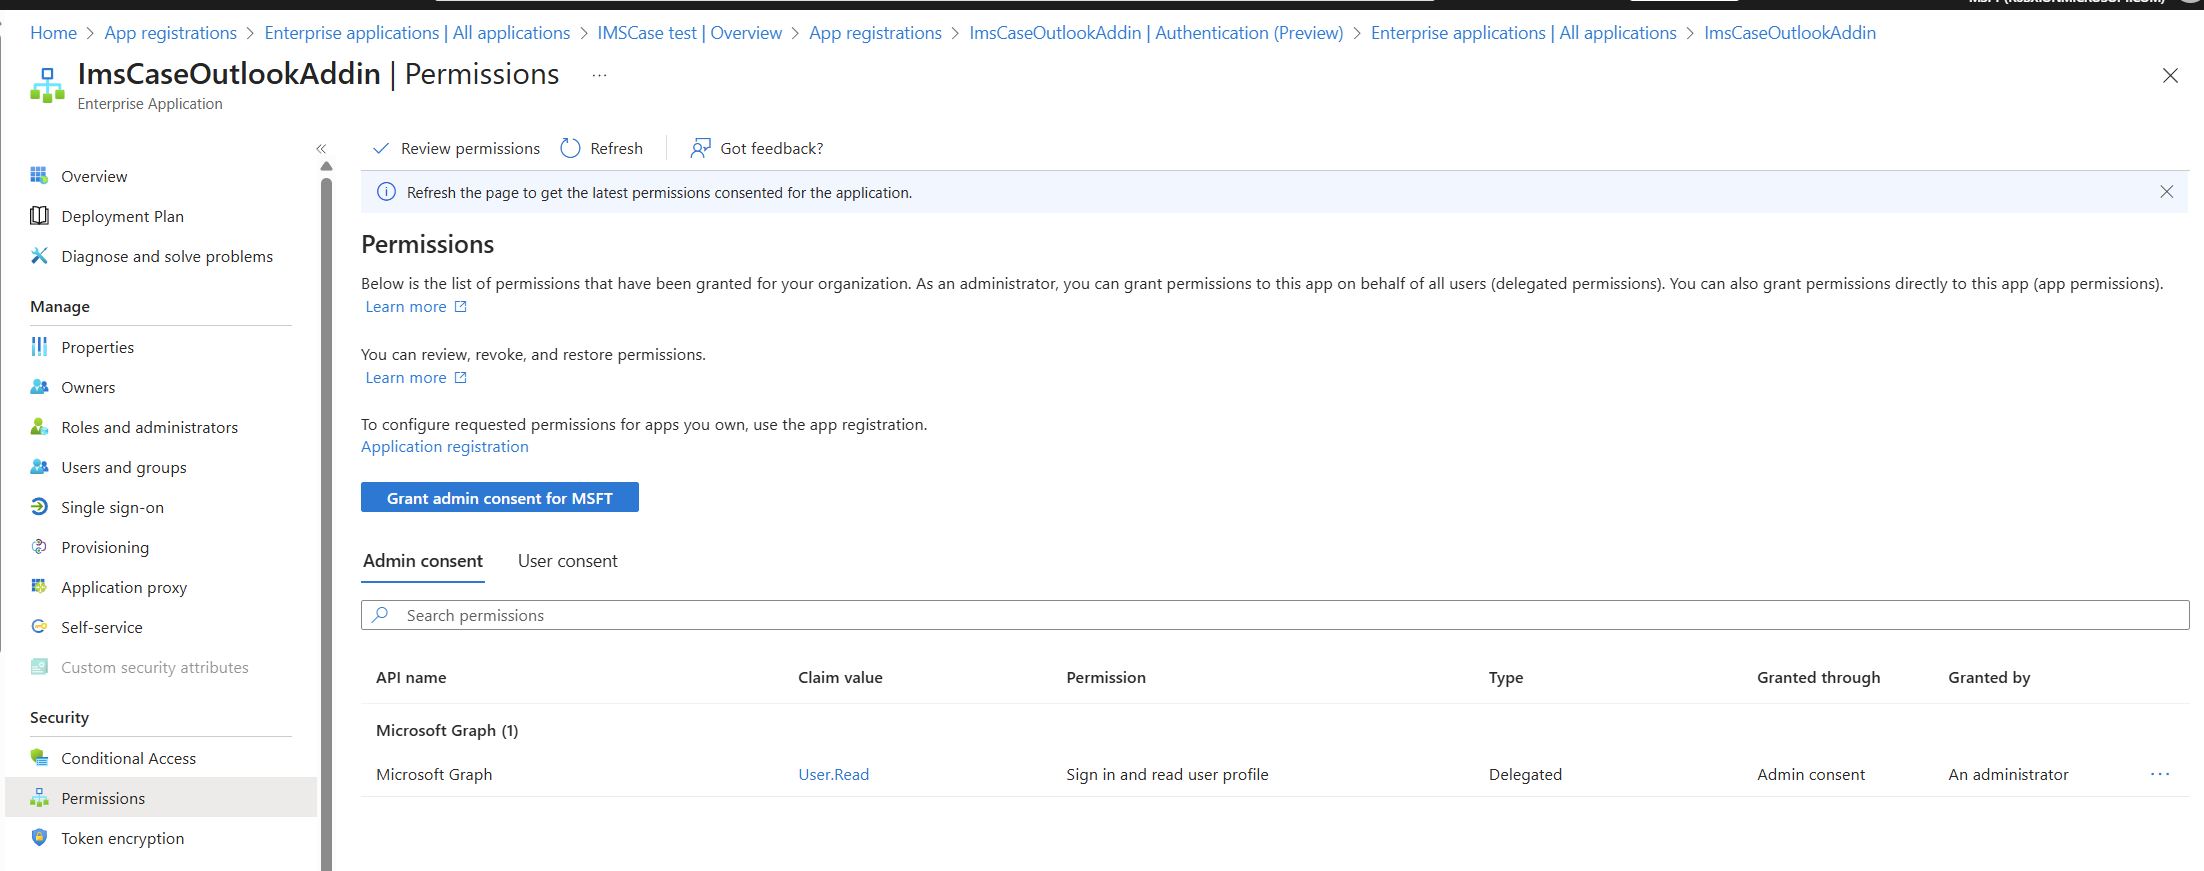The height and width of the screenshot is (871, 2204).
Task: Click Grant admin consent for MSFT button
Action: tap(500, 498)
